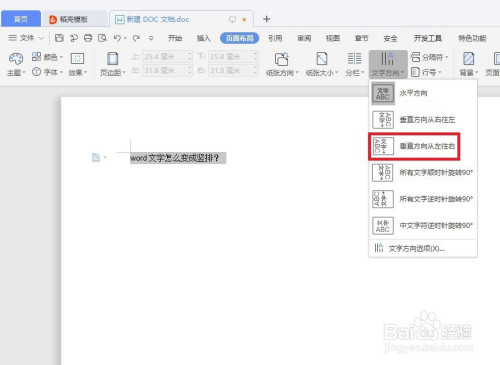500x365 pixels.
Task: Undo the last action
Action: 117,38
